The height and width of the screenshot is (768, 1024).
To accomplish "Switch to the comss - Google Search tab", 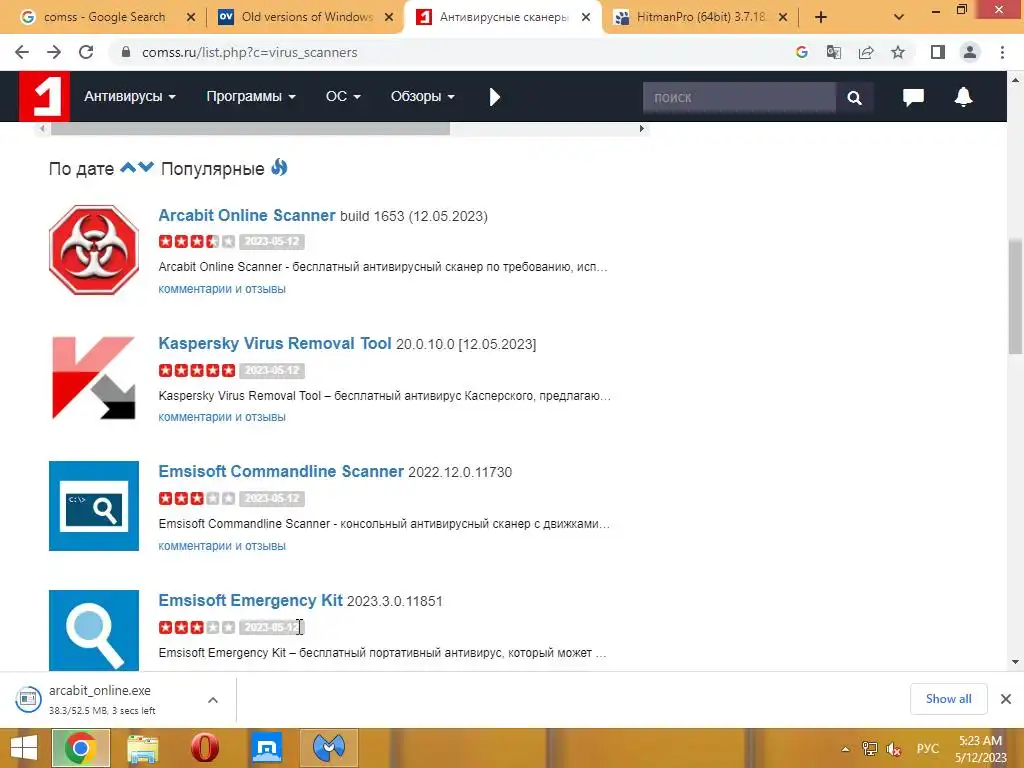I will pos(104,17).
